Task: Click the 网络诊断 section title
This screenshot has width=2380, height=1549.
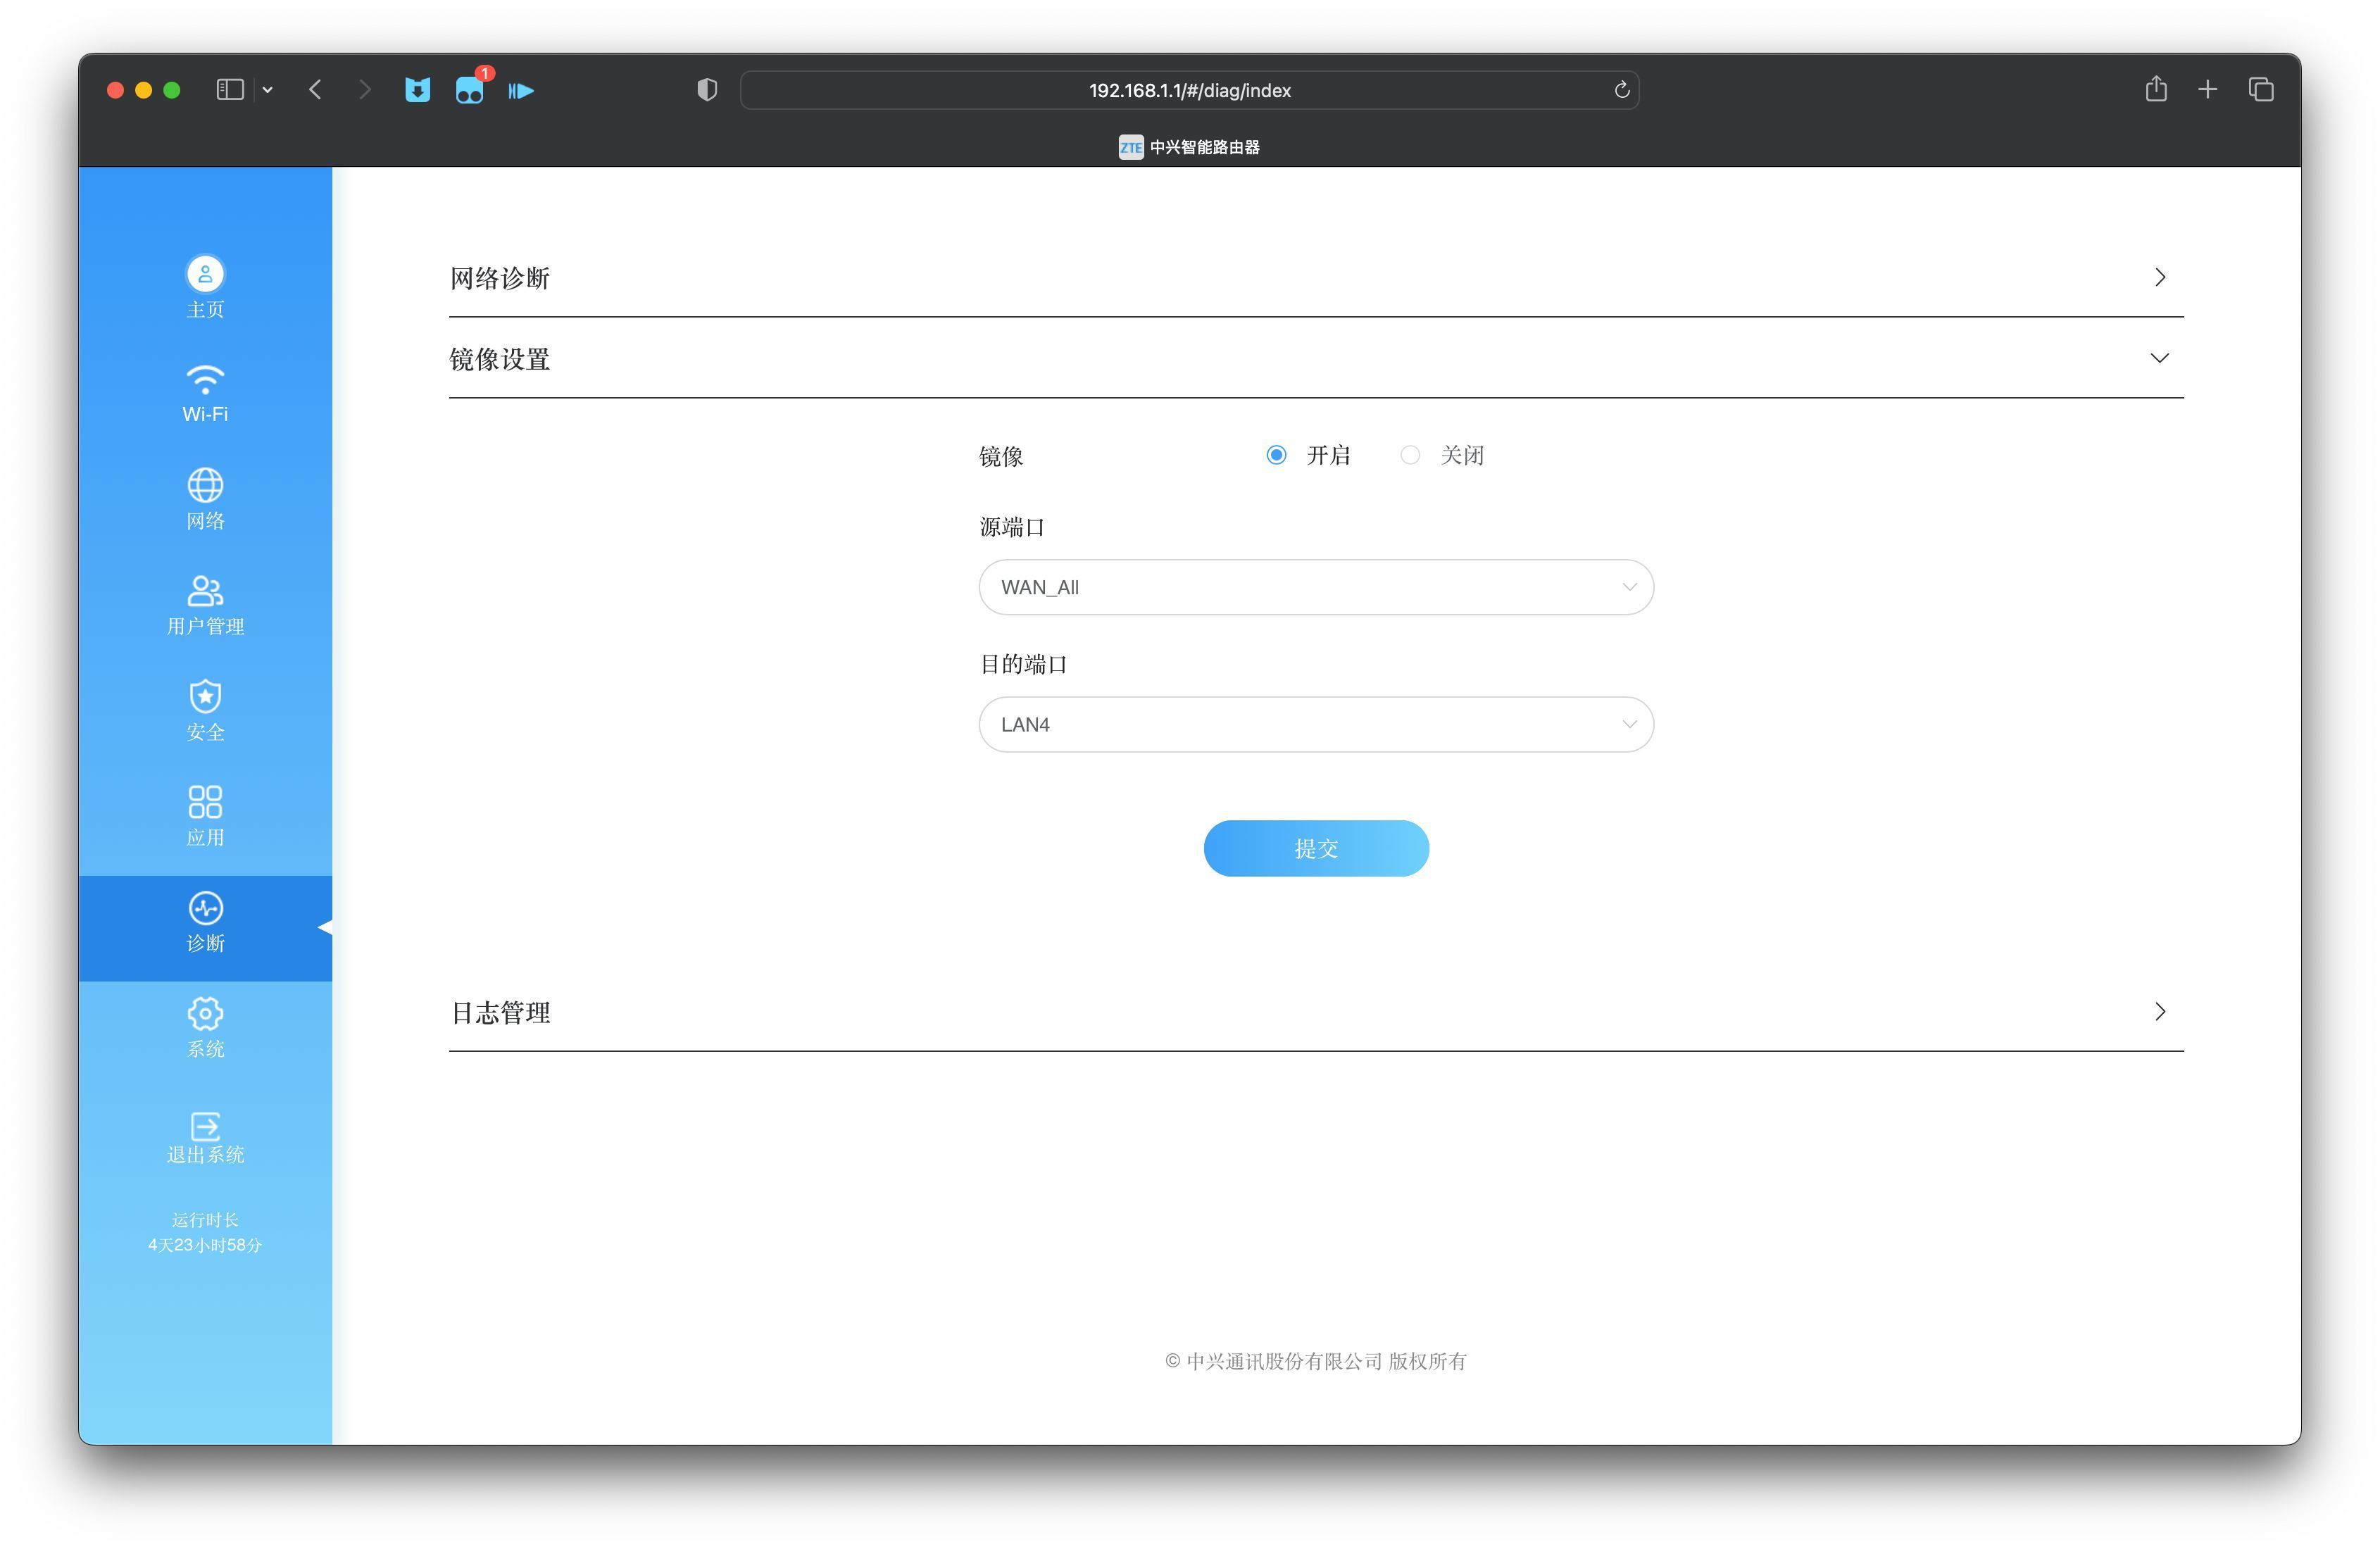Action: (499, 278)
